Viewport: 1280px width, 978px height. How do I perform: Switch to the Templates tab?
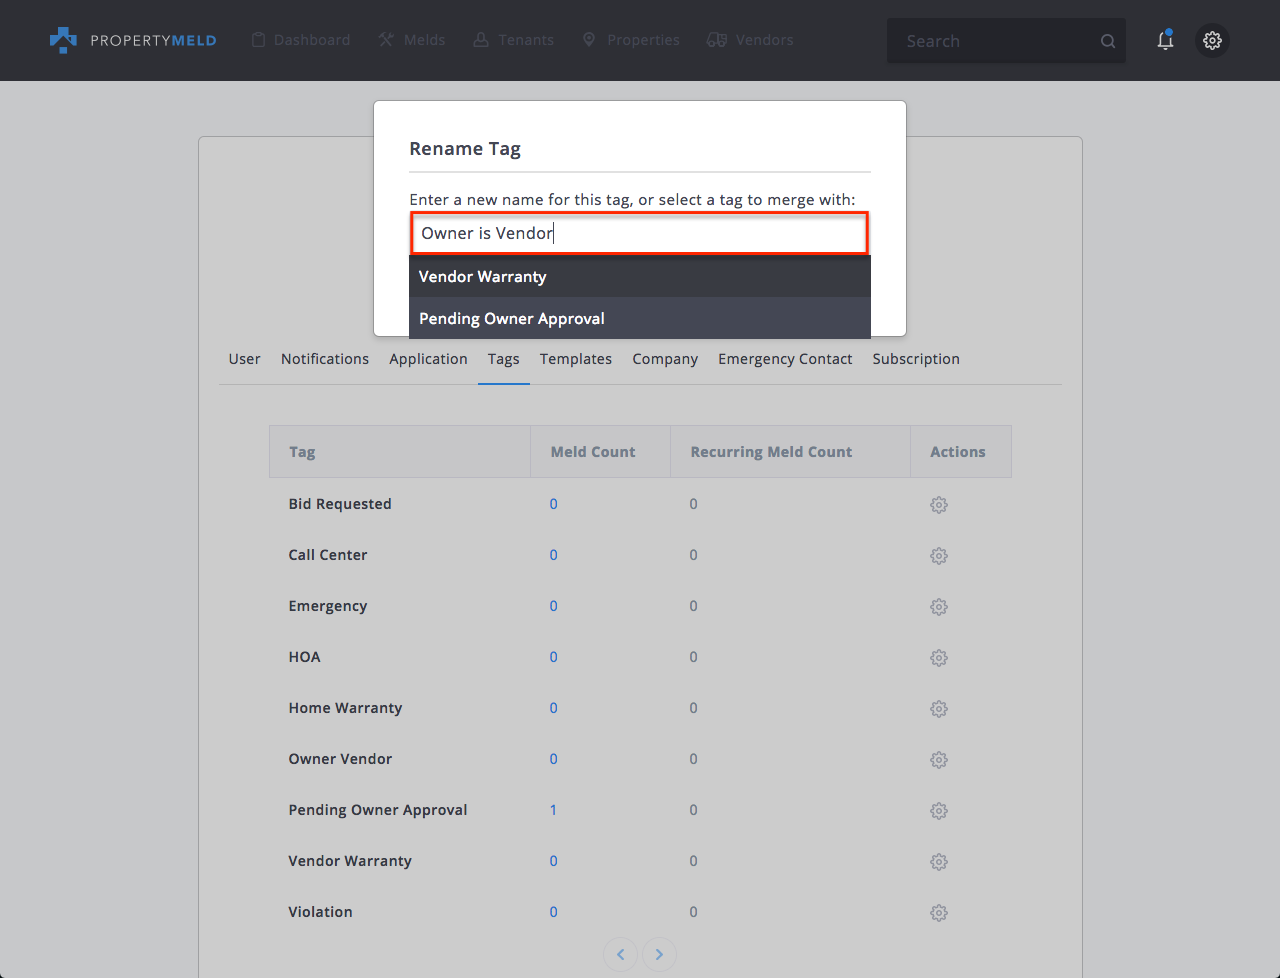click(x=576, y=359)
